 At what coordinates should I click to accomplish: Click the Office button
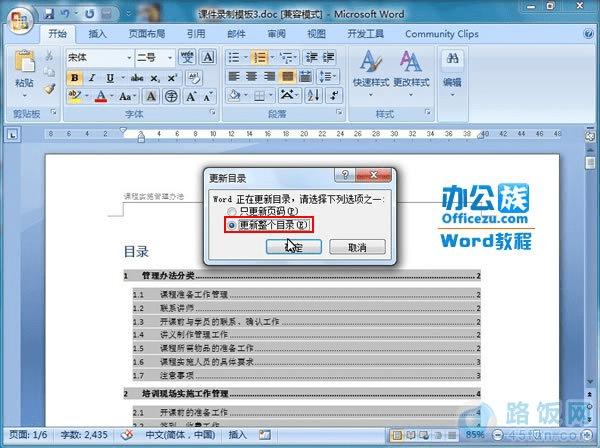[x=20, y=20]
